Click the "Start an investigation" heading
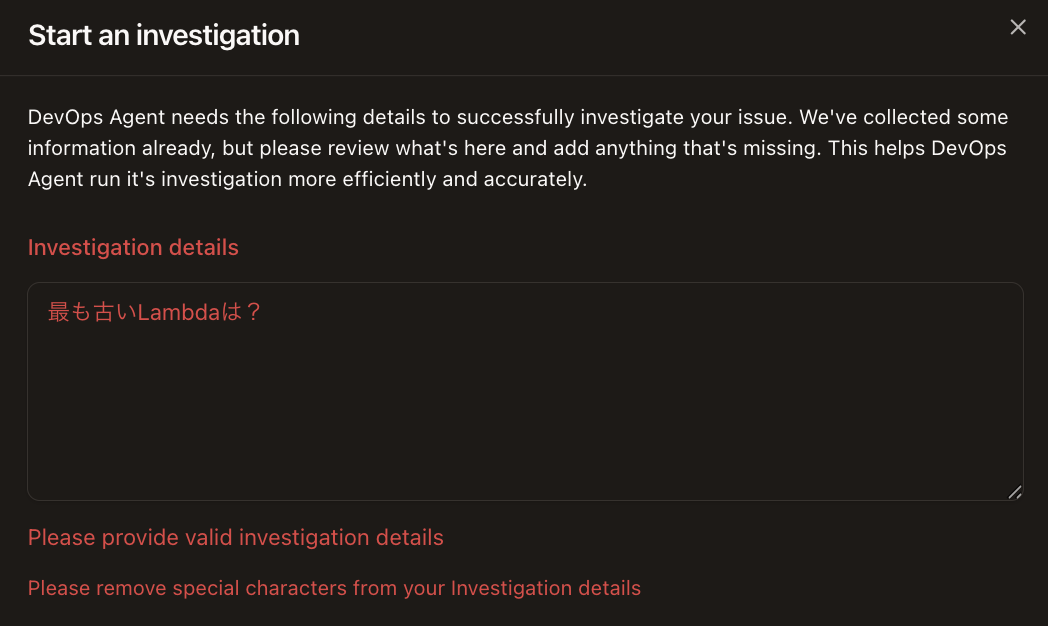This screenshot has height=626, width=1048. click(x=164, y=35)
